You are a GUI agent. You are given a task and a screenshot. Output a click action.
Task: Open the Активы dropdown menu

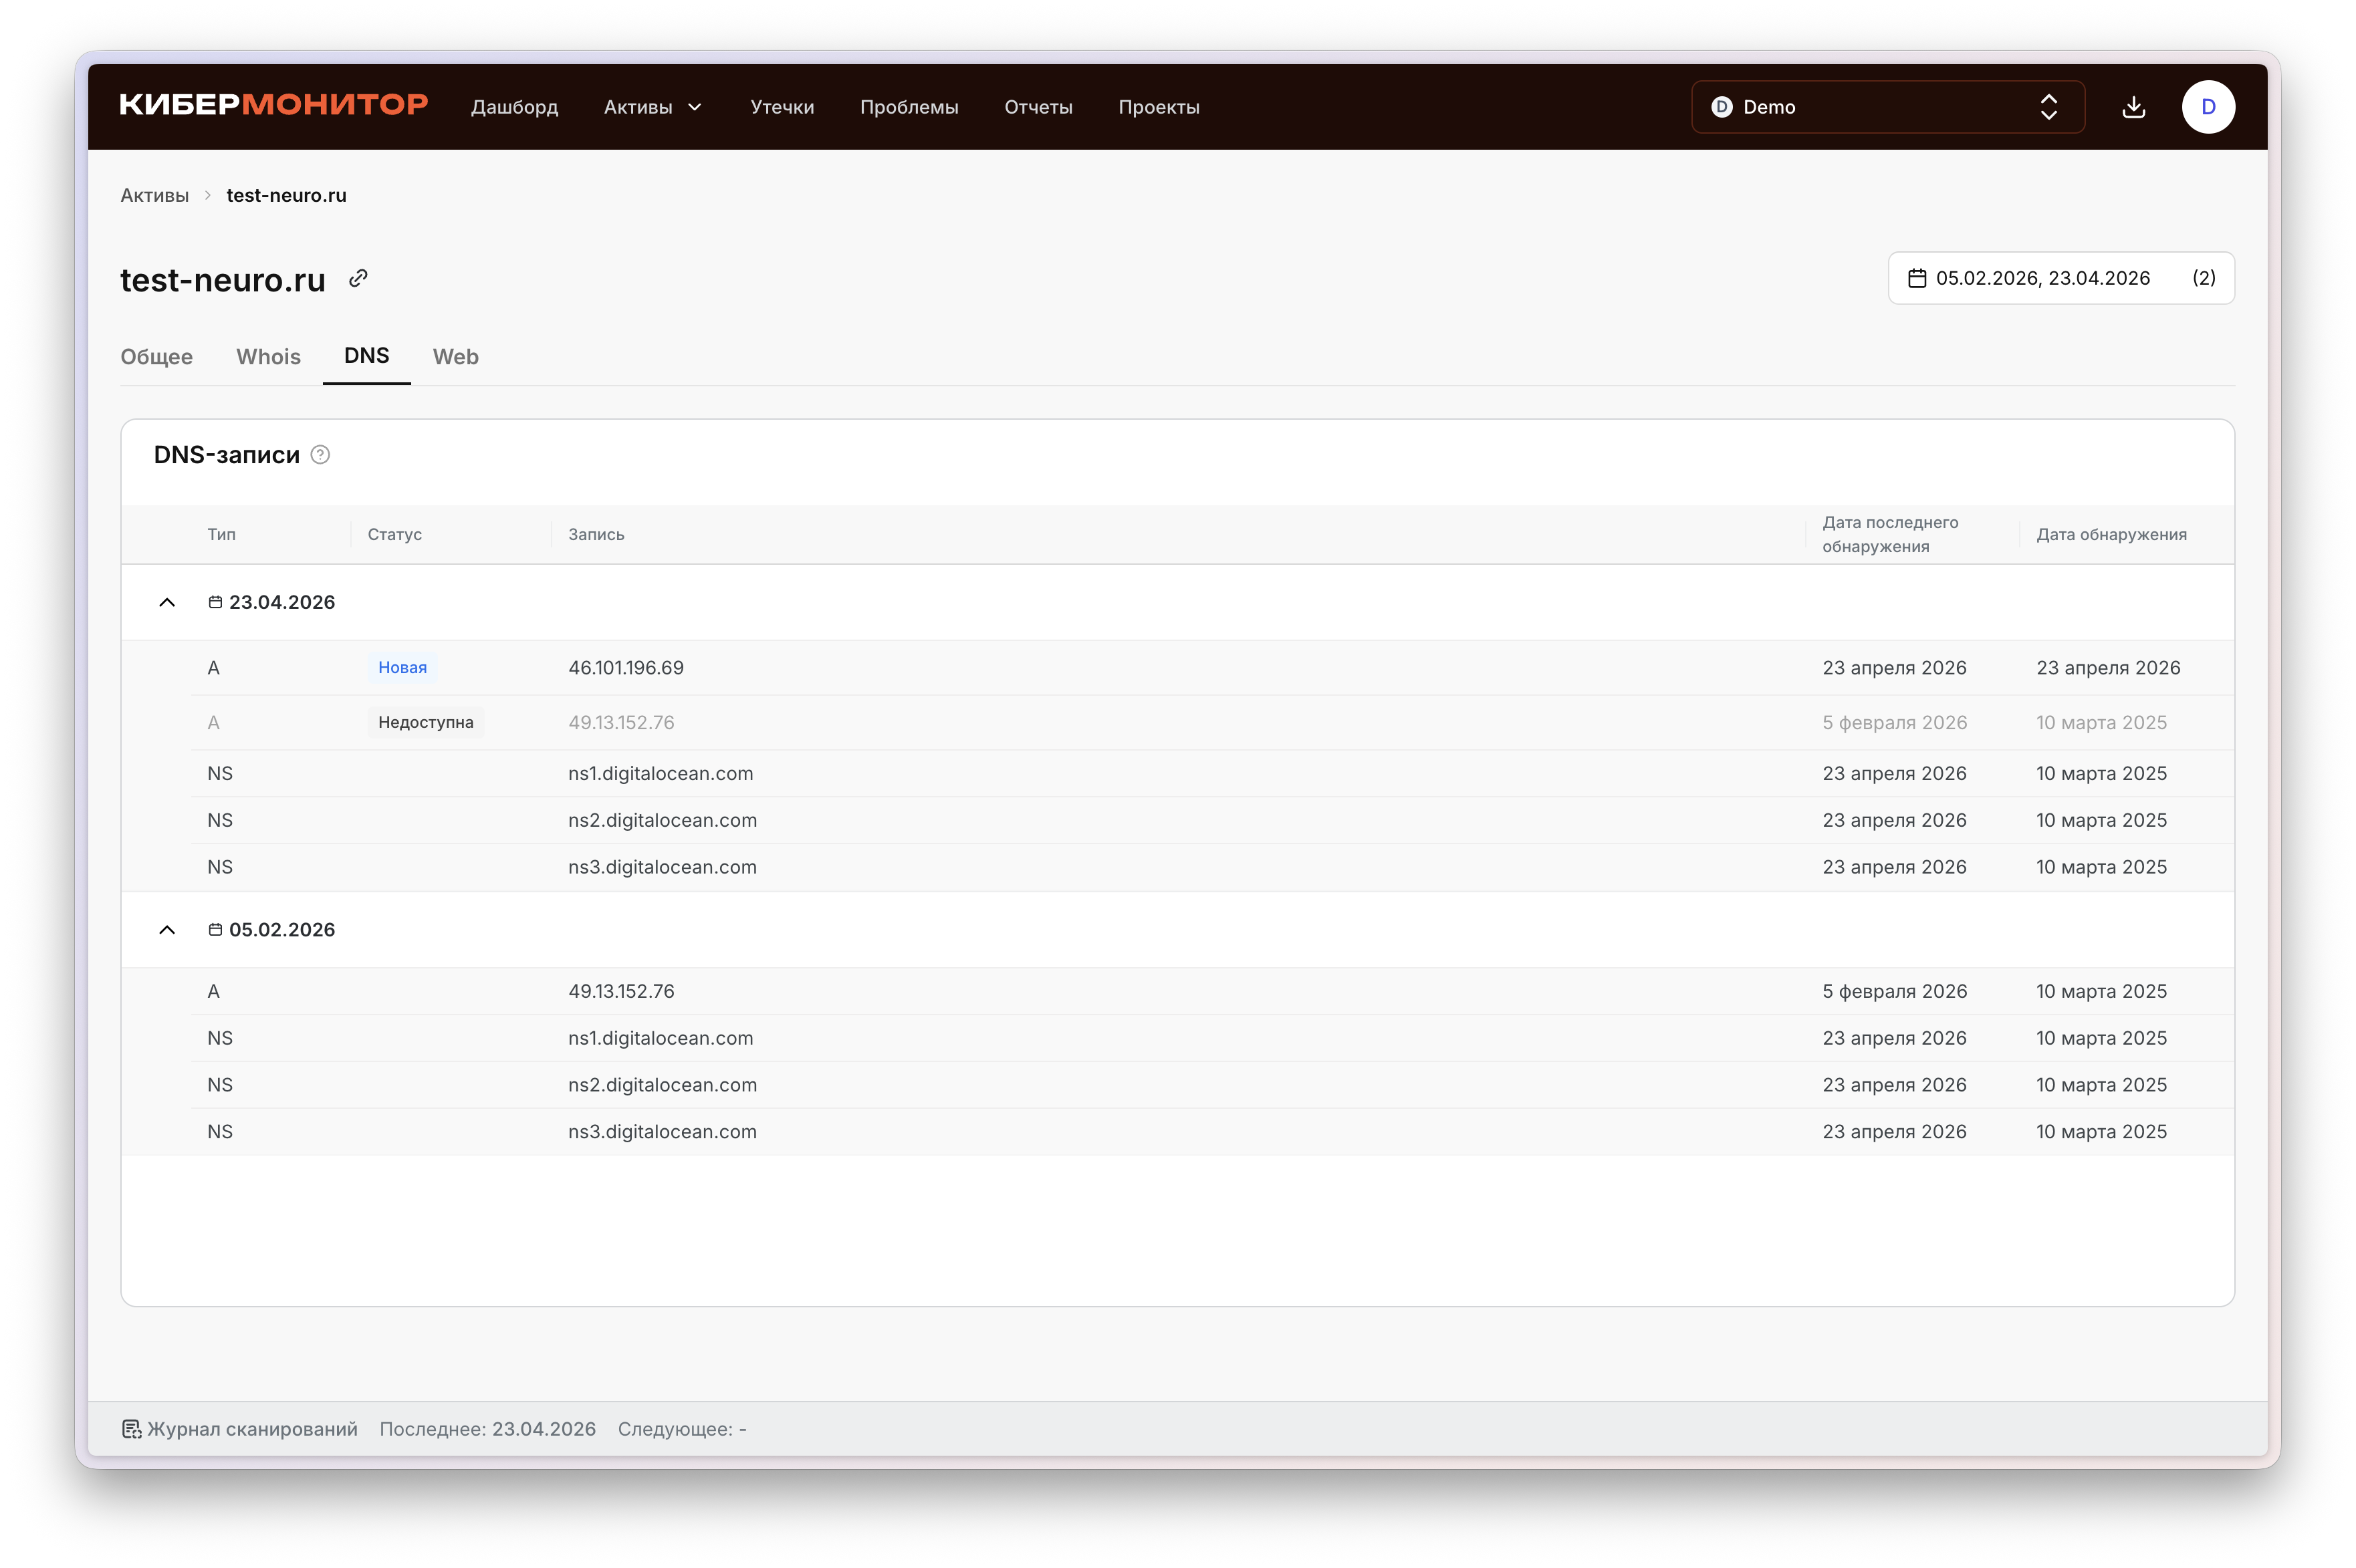[x=652, y=107]
